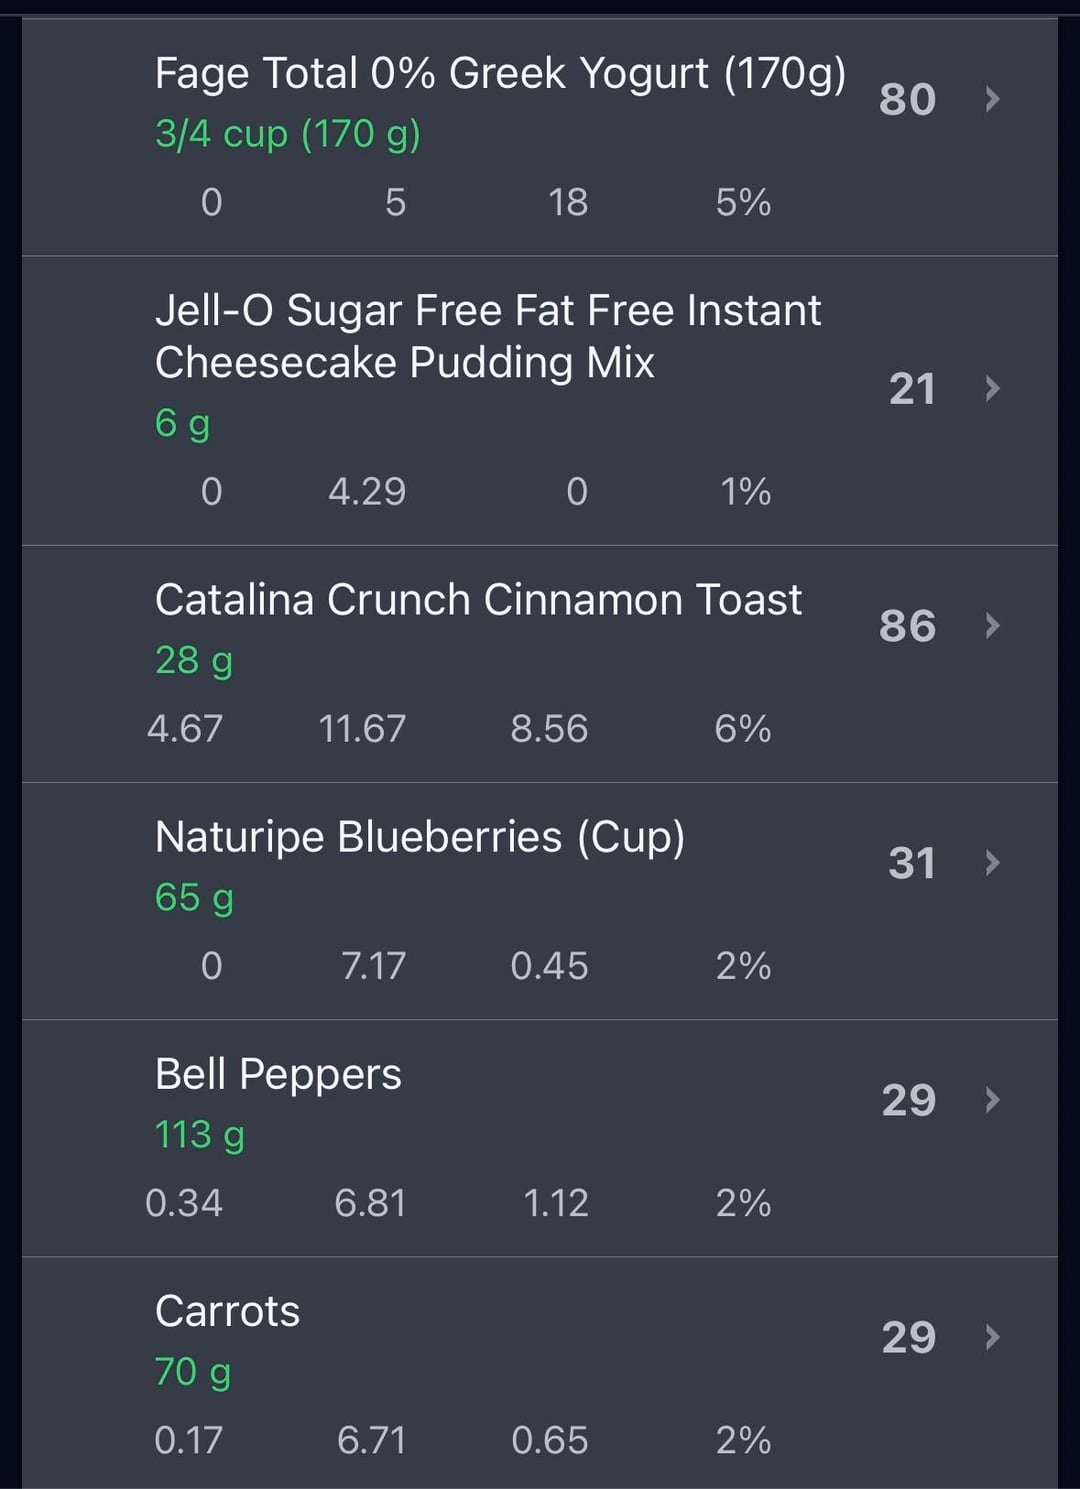Edit the 3/4 cup (170 g) serving
The width and height of the screenshot is (1080, 1489).
(288, 134)
